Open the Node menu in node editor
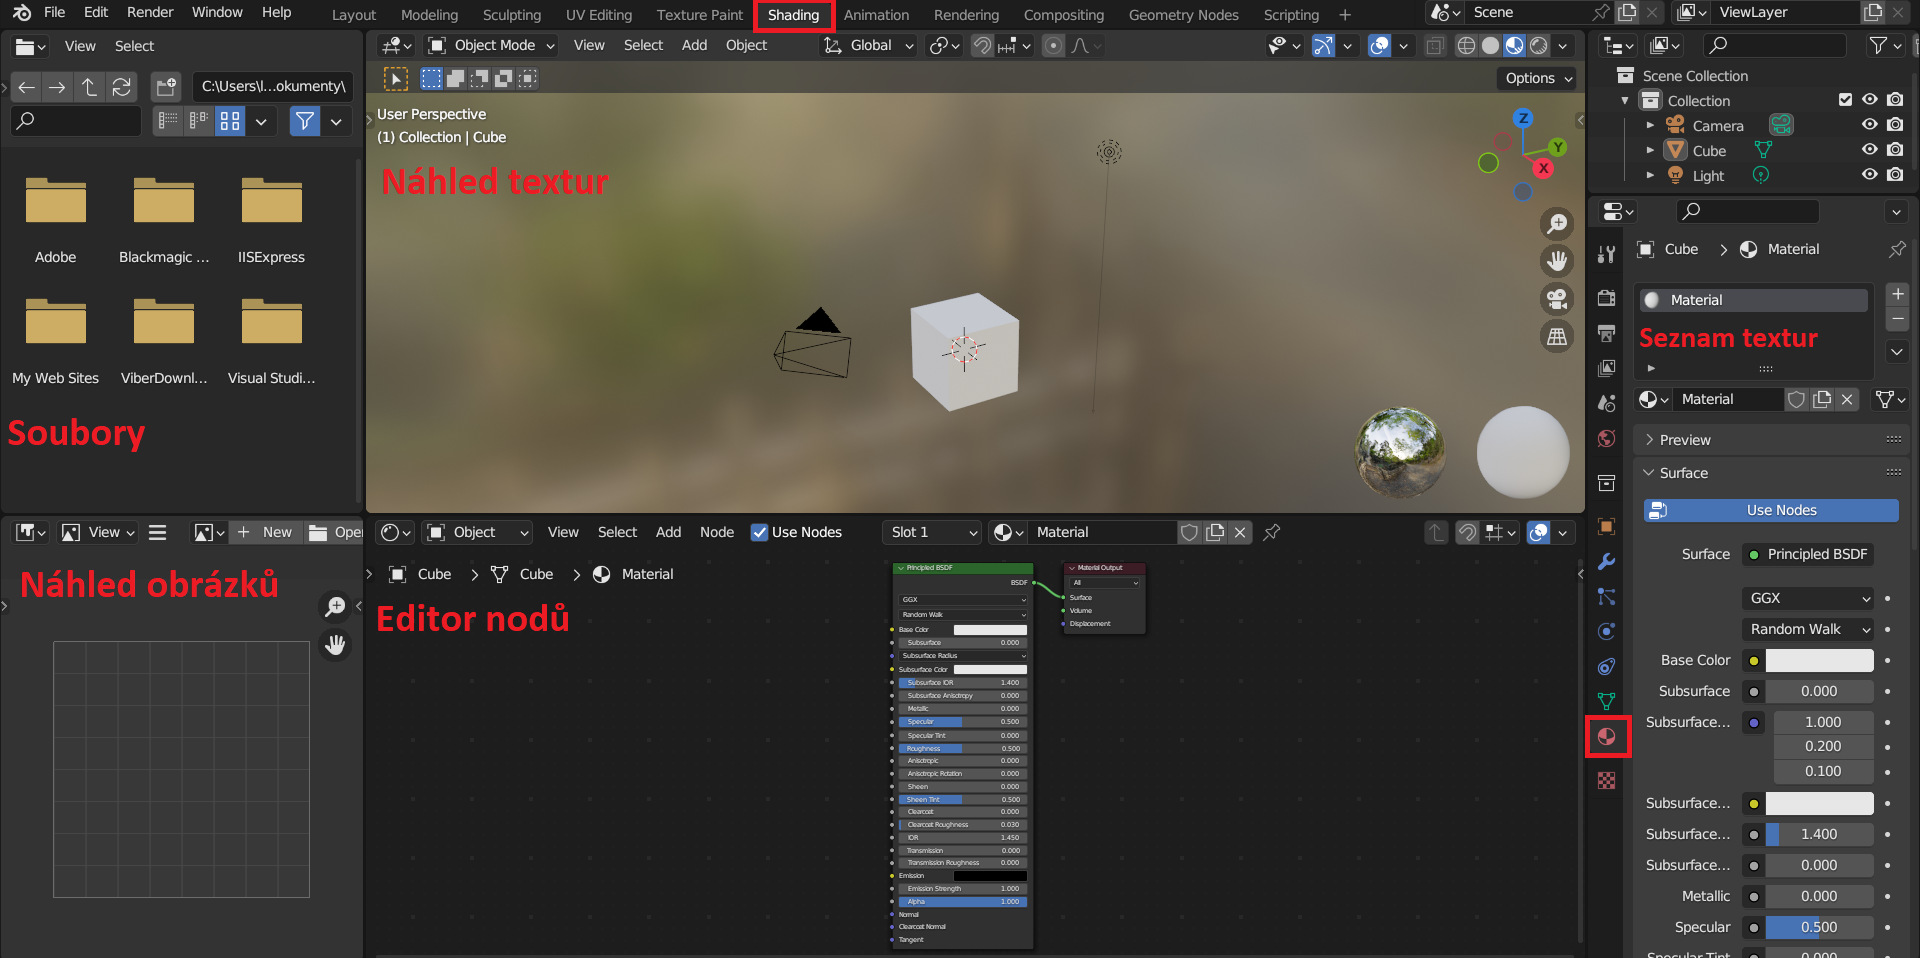Screen dimensions: 1920x958 717,532
